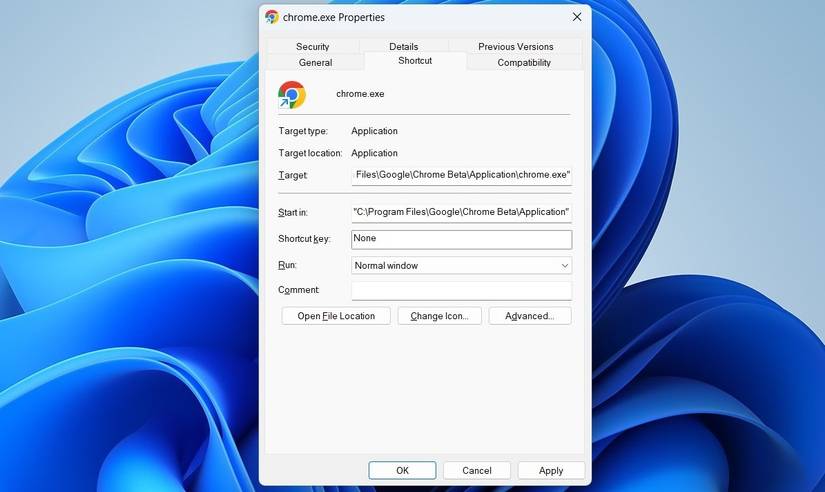825x492 pixels.
Task: Switch to the Security tab
Action: tap(313, 46)
